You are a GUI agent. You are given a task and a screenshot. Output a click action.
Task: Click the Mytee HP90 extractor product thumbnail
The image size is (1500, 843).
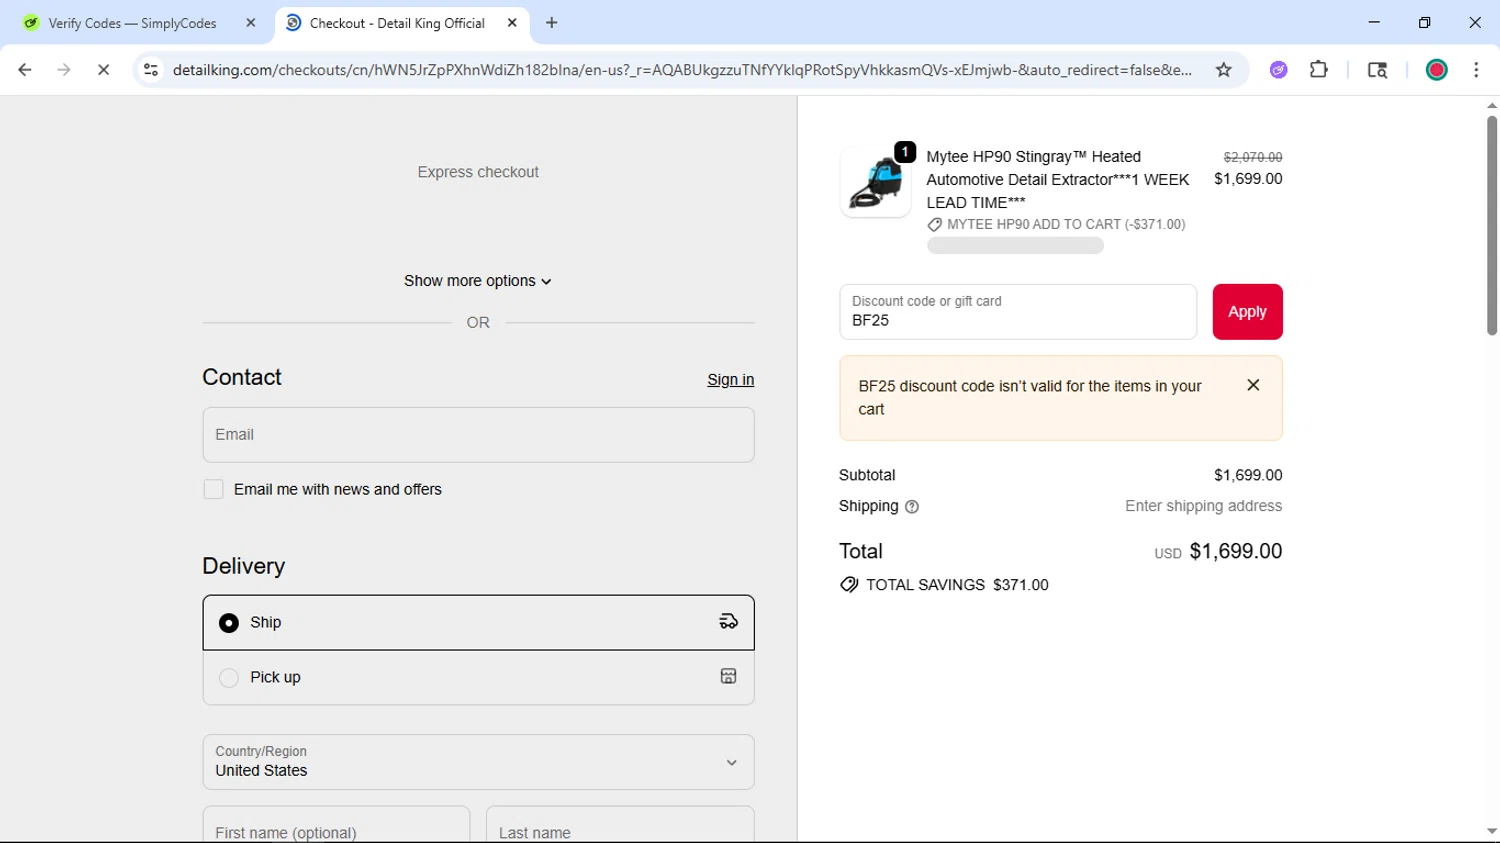875,182
